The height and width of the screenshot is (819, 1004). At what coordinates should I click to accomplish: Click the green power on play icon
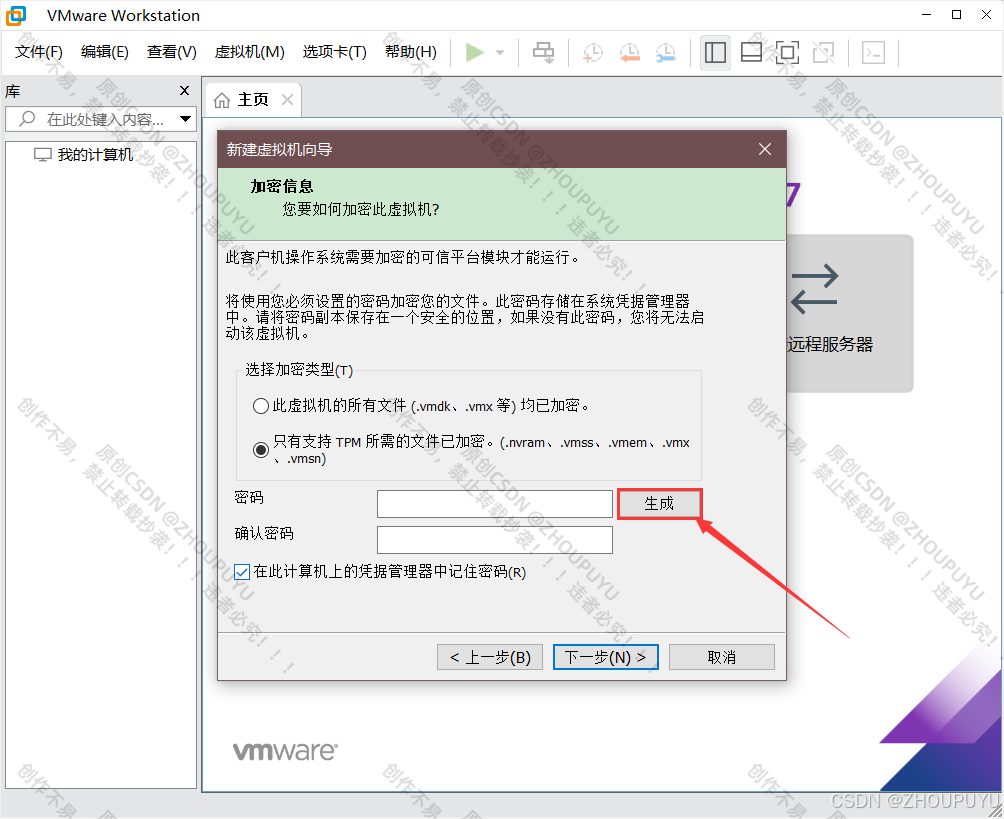click(474, 53)
